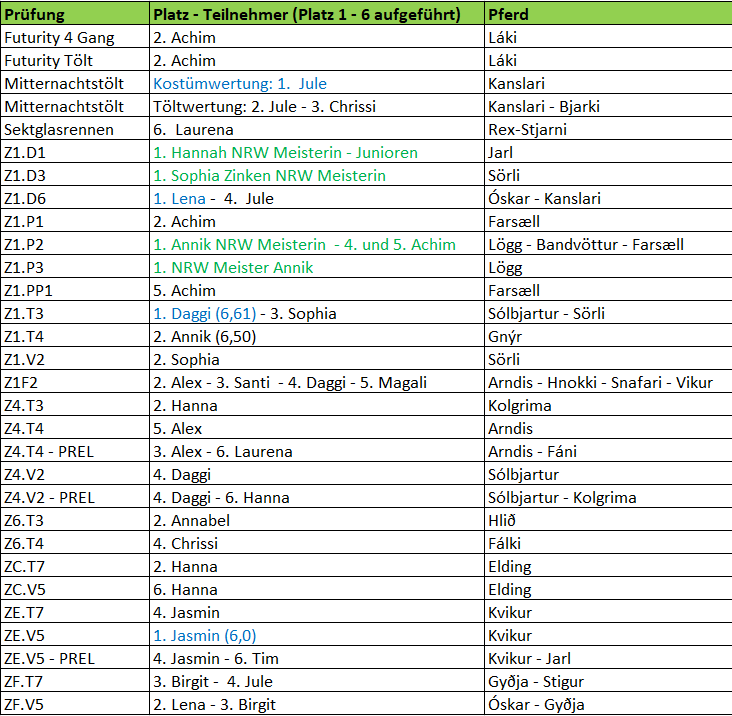Select the 'Z1.D1' exam cell

point(75,151)
